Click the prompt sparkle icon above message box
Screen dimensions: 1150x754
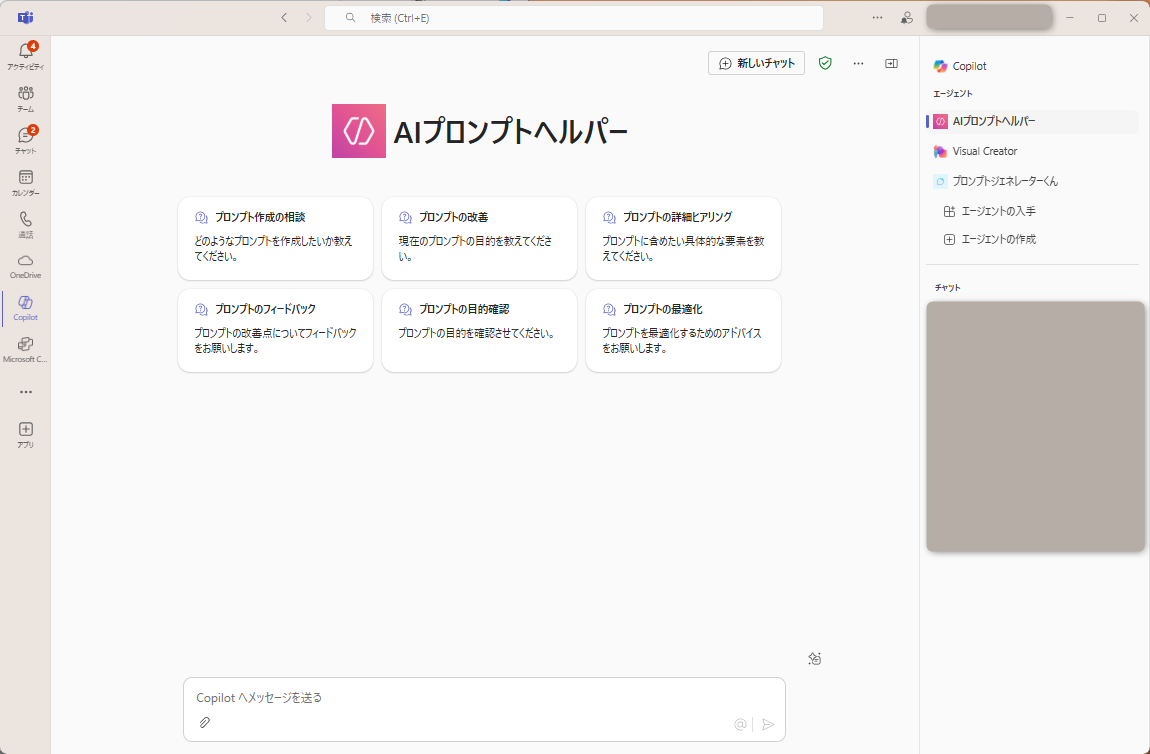pos(814,659)
